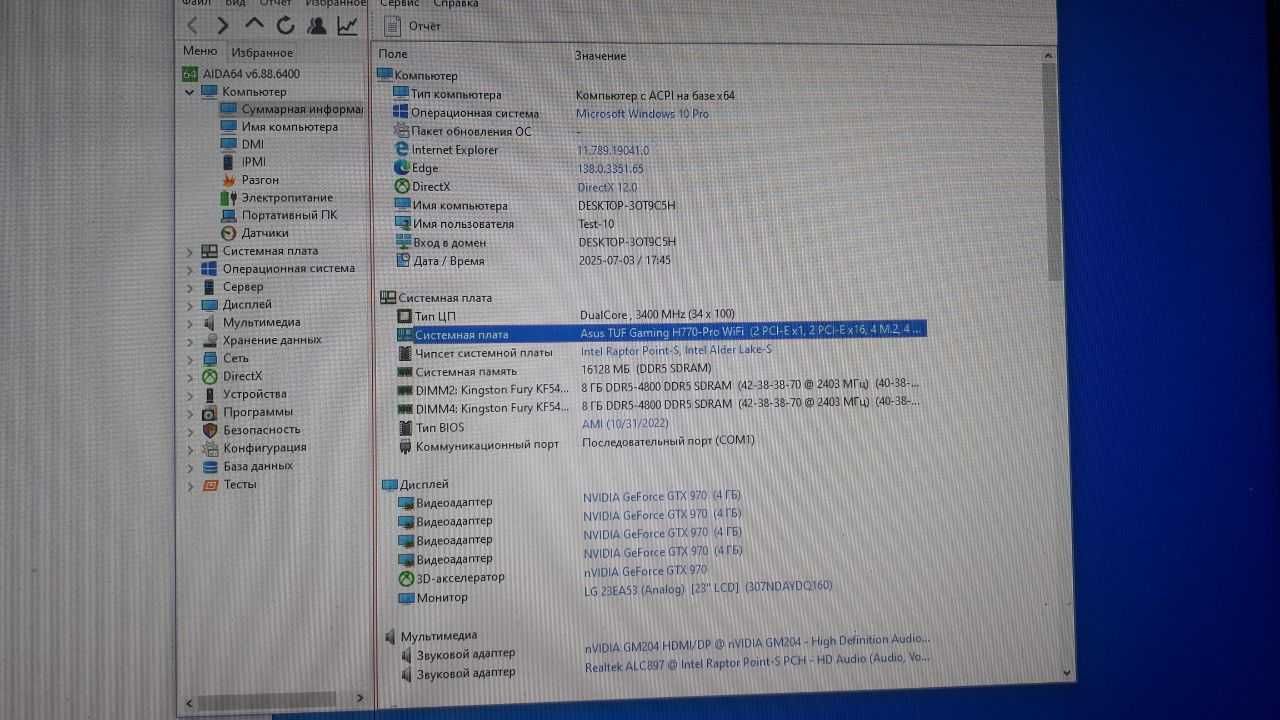Image resolution: width=1280 pixels, height=720 pixels.
Task: Expand the Тесты tree node
Action: [190, 485]
